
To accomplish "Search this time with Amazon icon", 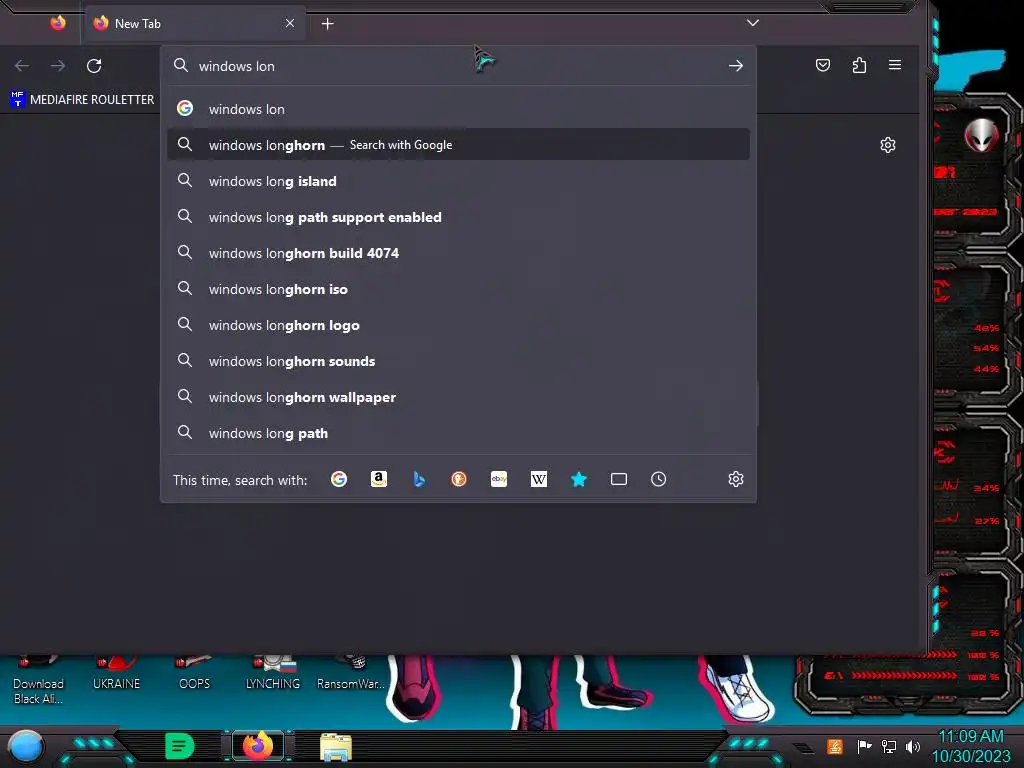I will (x=379, y=479).
